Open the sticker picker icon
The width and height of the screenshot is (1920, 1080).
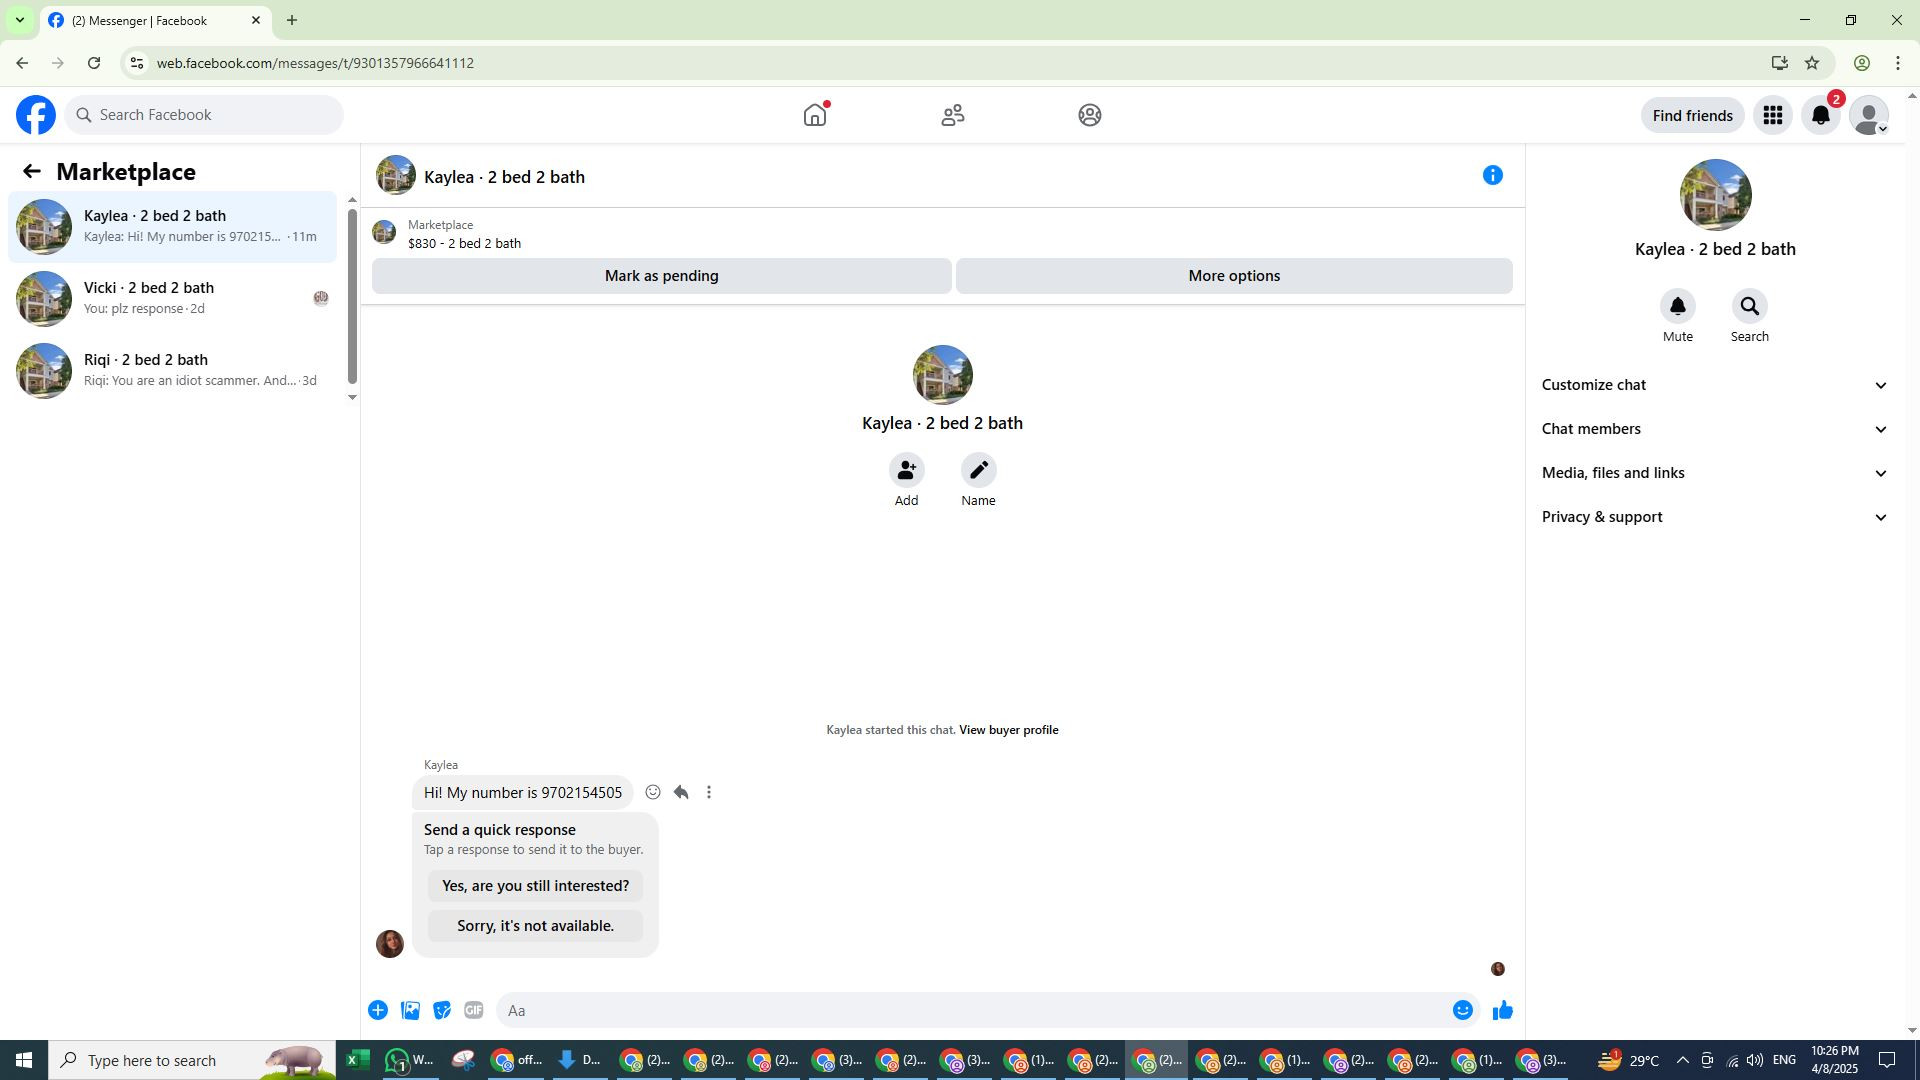coord(442,1011)
